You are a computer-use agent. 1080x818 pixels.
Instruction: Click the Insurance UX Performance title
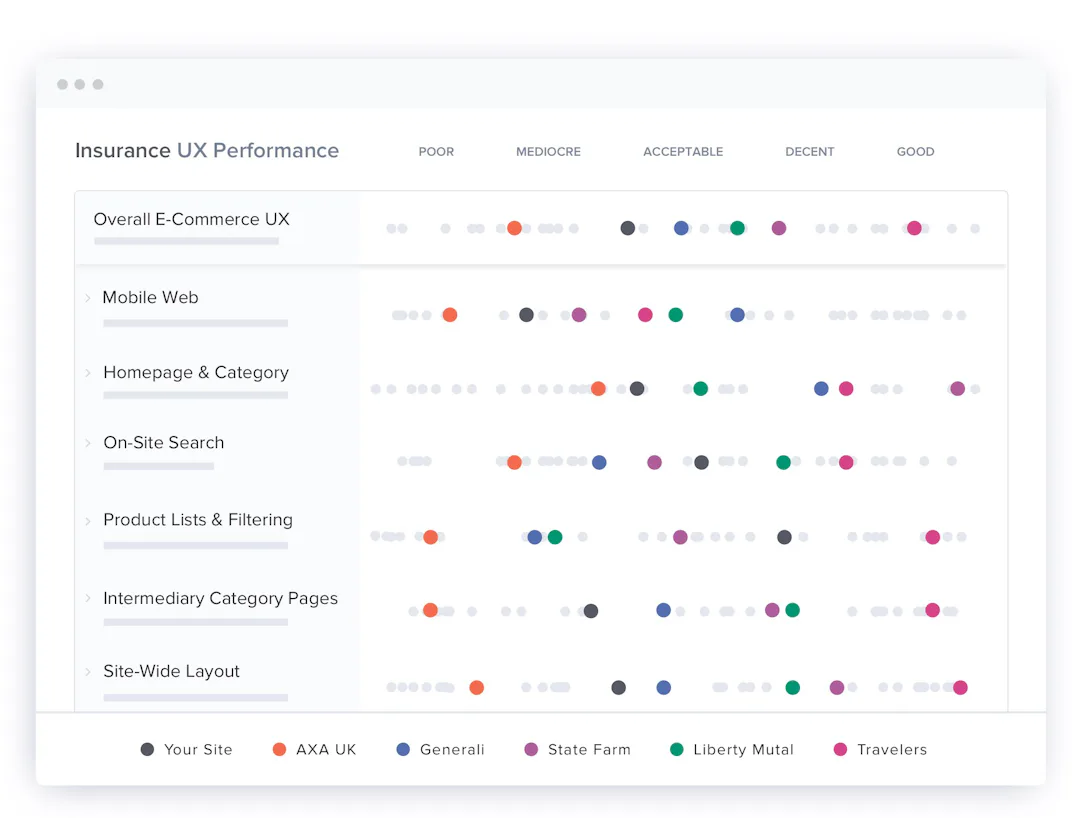click(x=207, y=150)
